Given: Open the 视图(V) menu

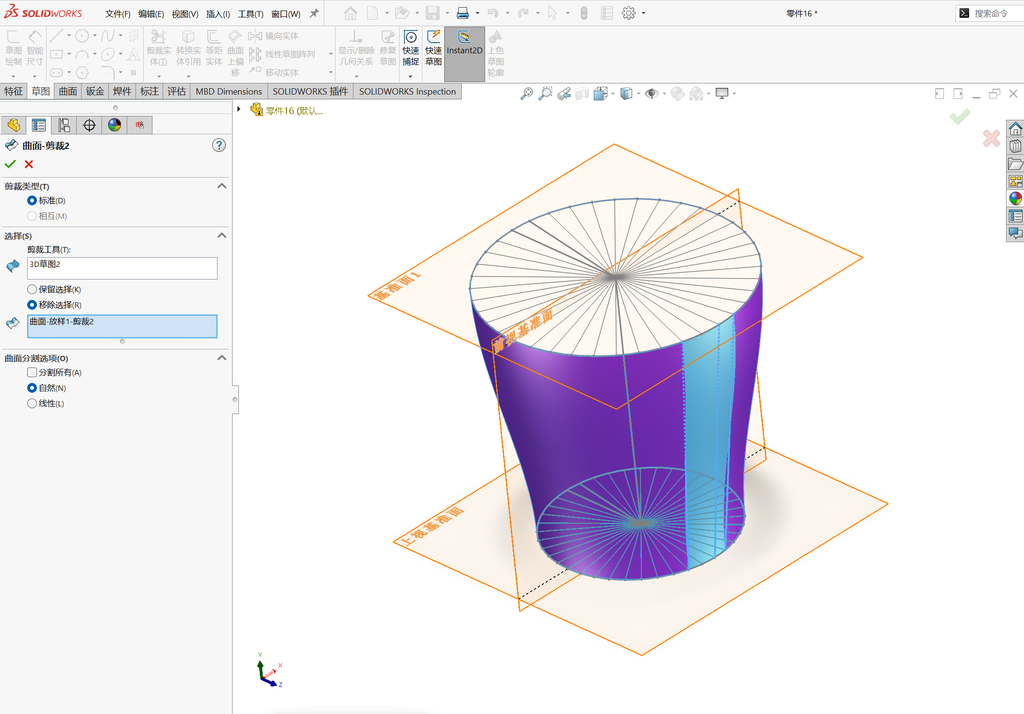Looking at the screenshot, I should tap(185, 14).
